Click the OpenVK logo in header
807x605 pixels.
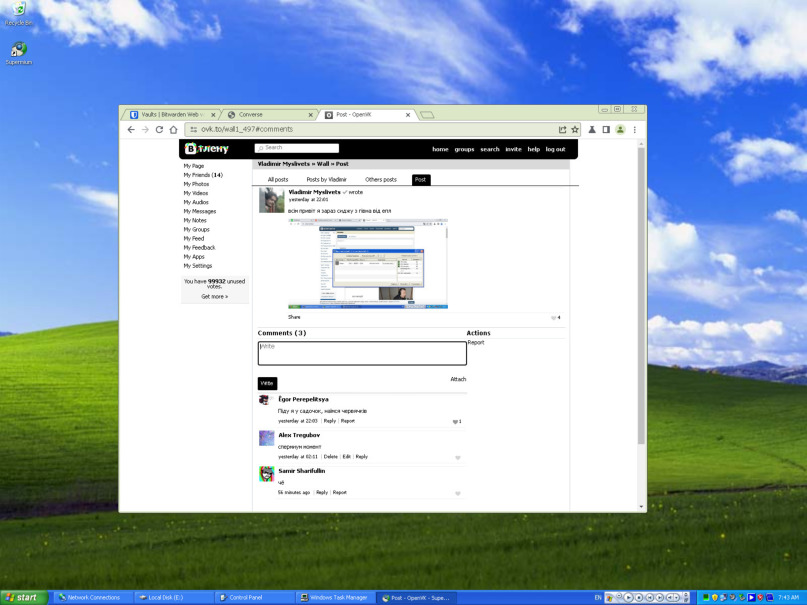tap(207, 149)
